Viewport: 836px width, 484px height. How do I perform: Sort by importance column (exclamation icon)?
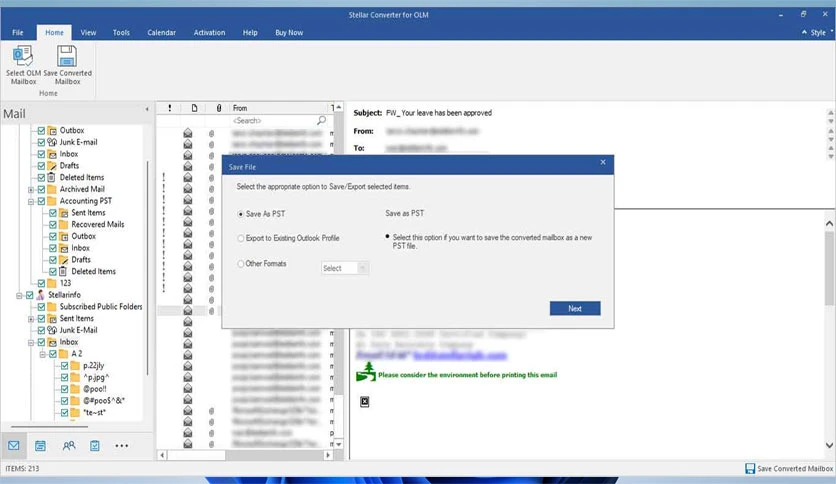click(170, 108)
